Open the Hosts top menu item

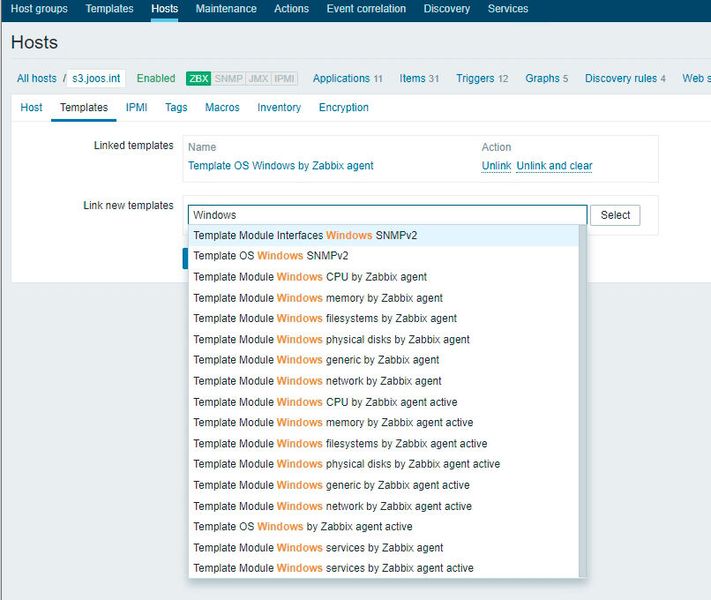click(x=165, y=9)
